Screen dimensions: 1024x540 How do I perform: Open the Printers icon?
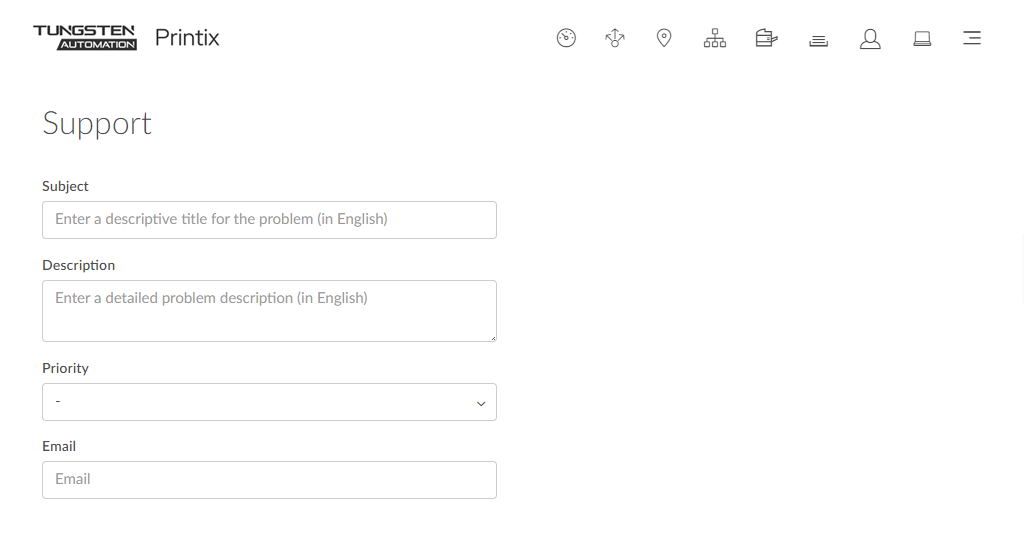(766, 39)
